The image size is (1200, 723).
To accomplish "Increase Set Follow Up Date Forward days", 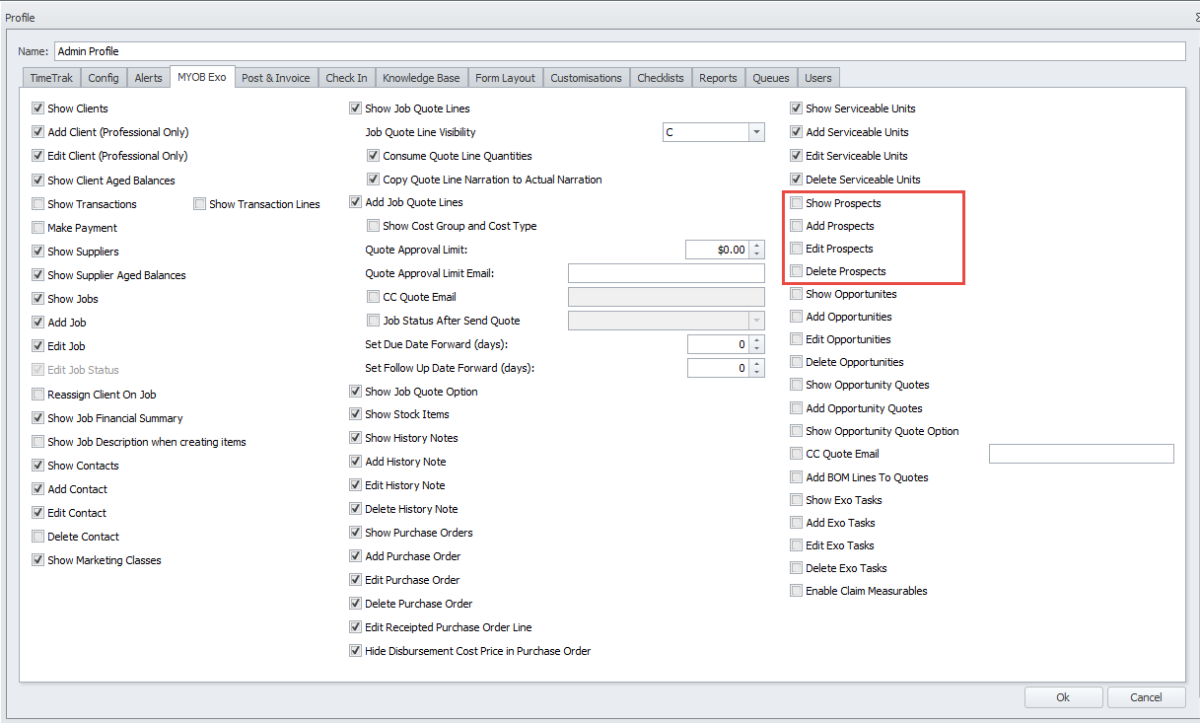I will (x=757, y=364).
